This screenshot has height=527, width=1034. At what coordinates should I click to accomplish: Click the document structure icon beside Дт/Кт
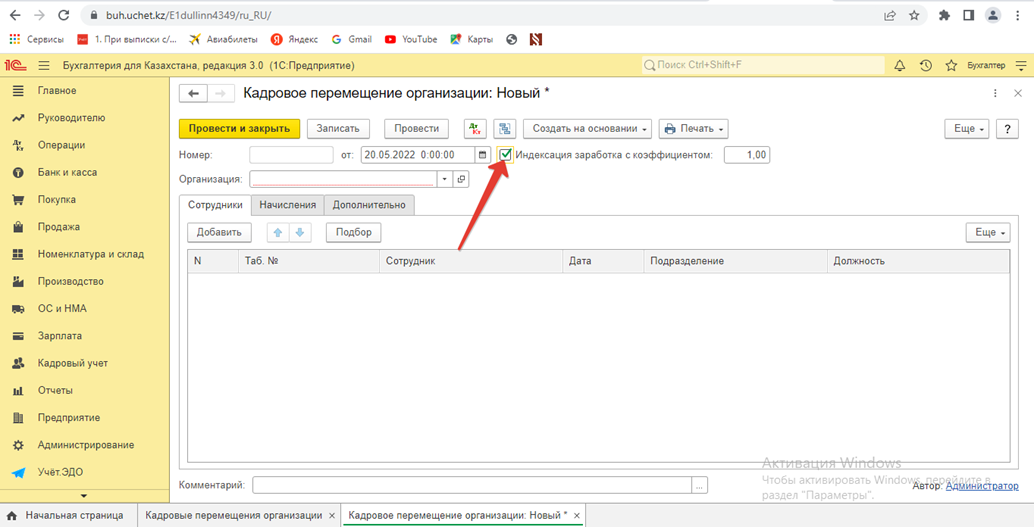click(504, 128)
